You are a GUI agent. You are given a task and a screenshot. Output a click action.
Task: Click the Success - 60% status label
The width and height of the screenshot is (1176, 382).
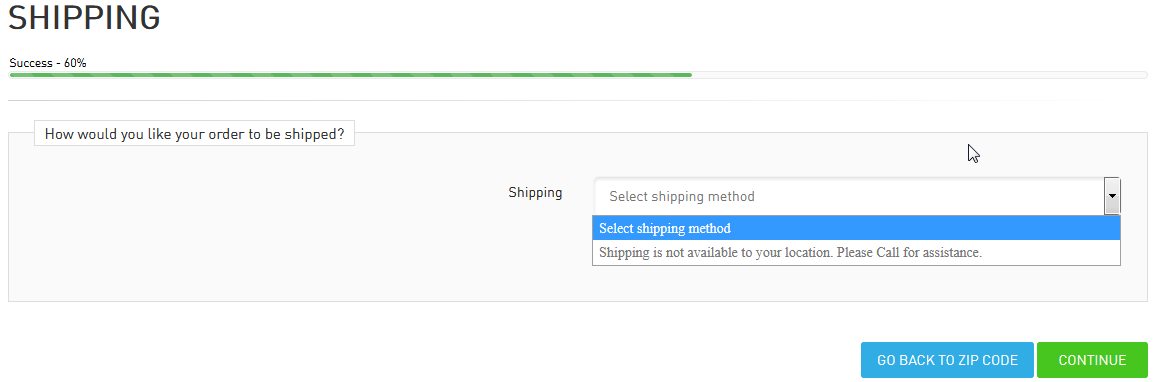tap(48, 63)
